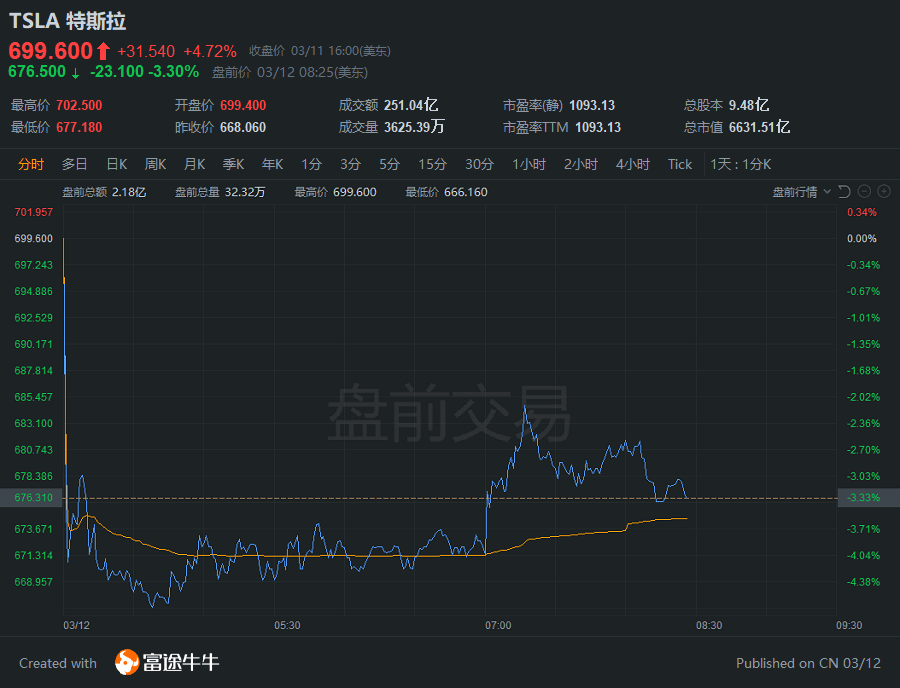The image size is (900, 688).
Task: Switch to 日K chart tab
Action: (116, 164)
